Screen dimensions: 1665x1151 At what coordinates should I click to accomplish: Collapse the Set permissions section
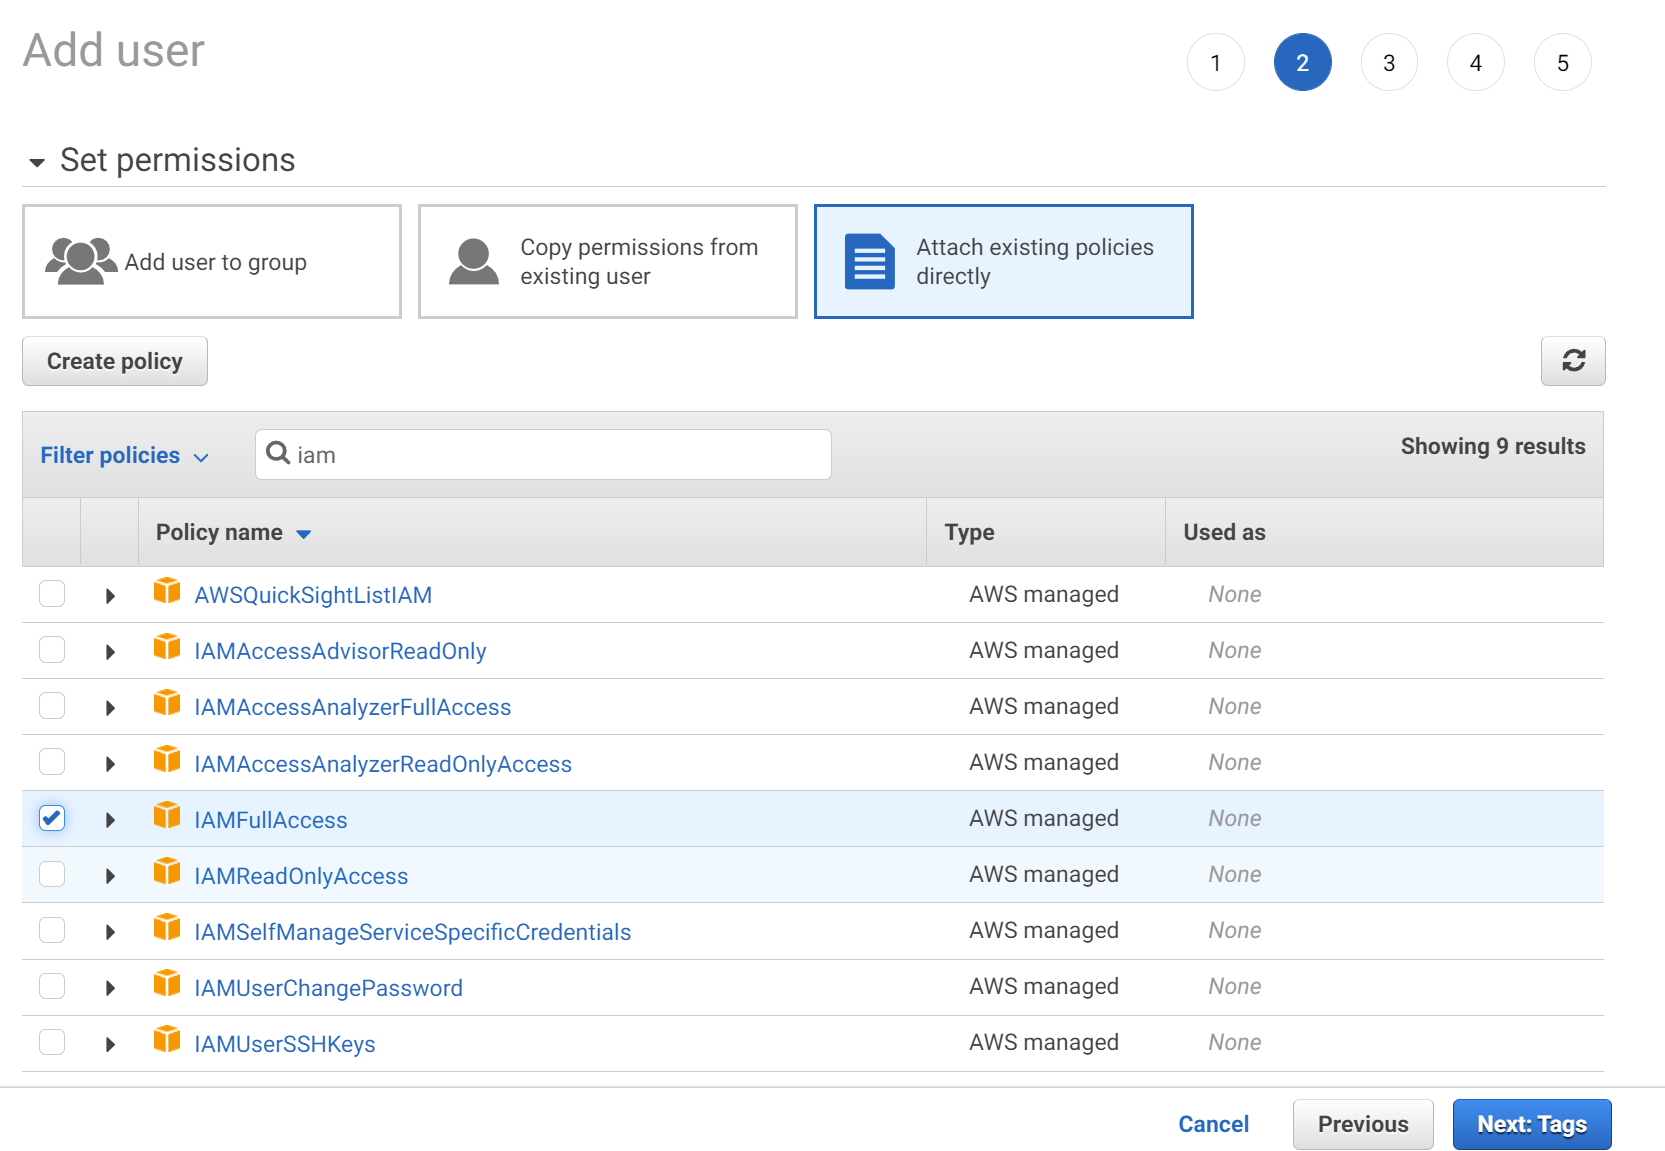[x=37, y=162]
